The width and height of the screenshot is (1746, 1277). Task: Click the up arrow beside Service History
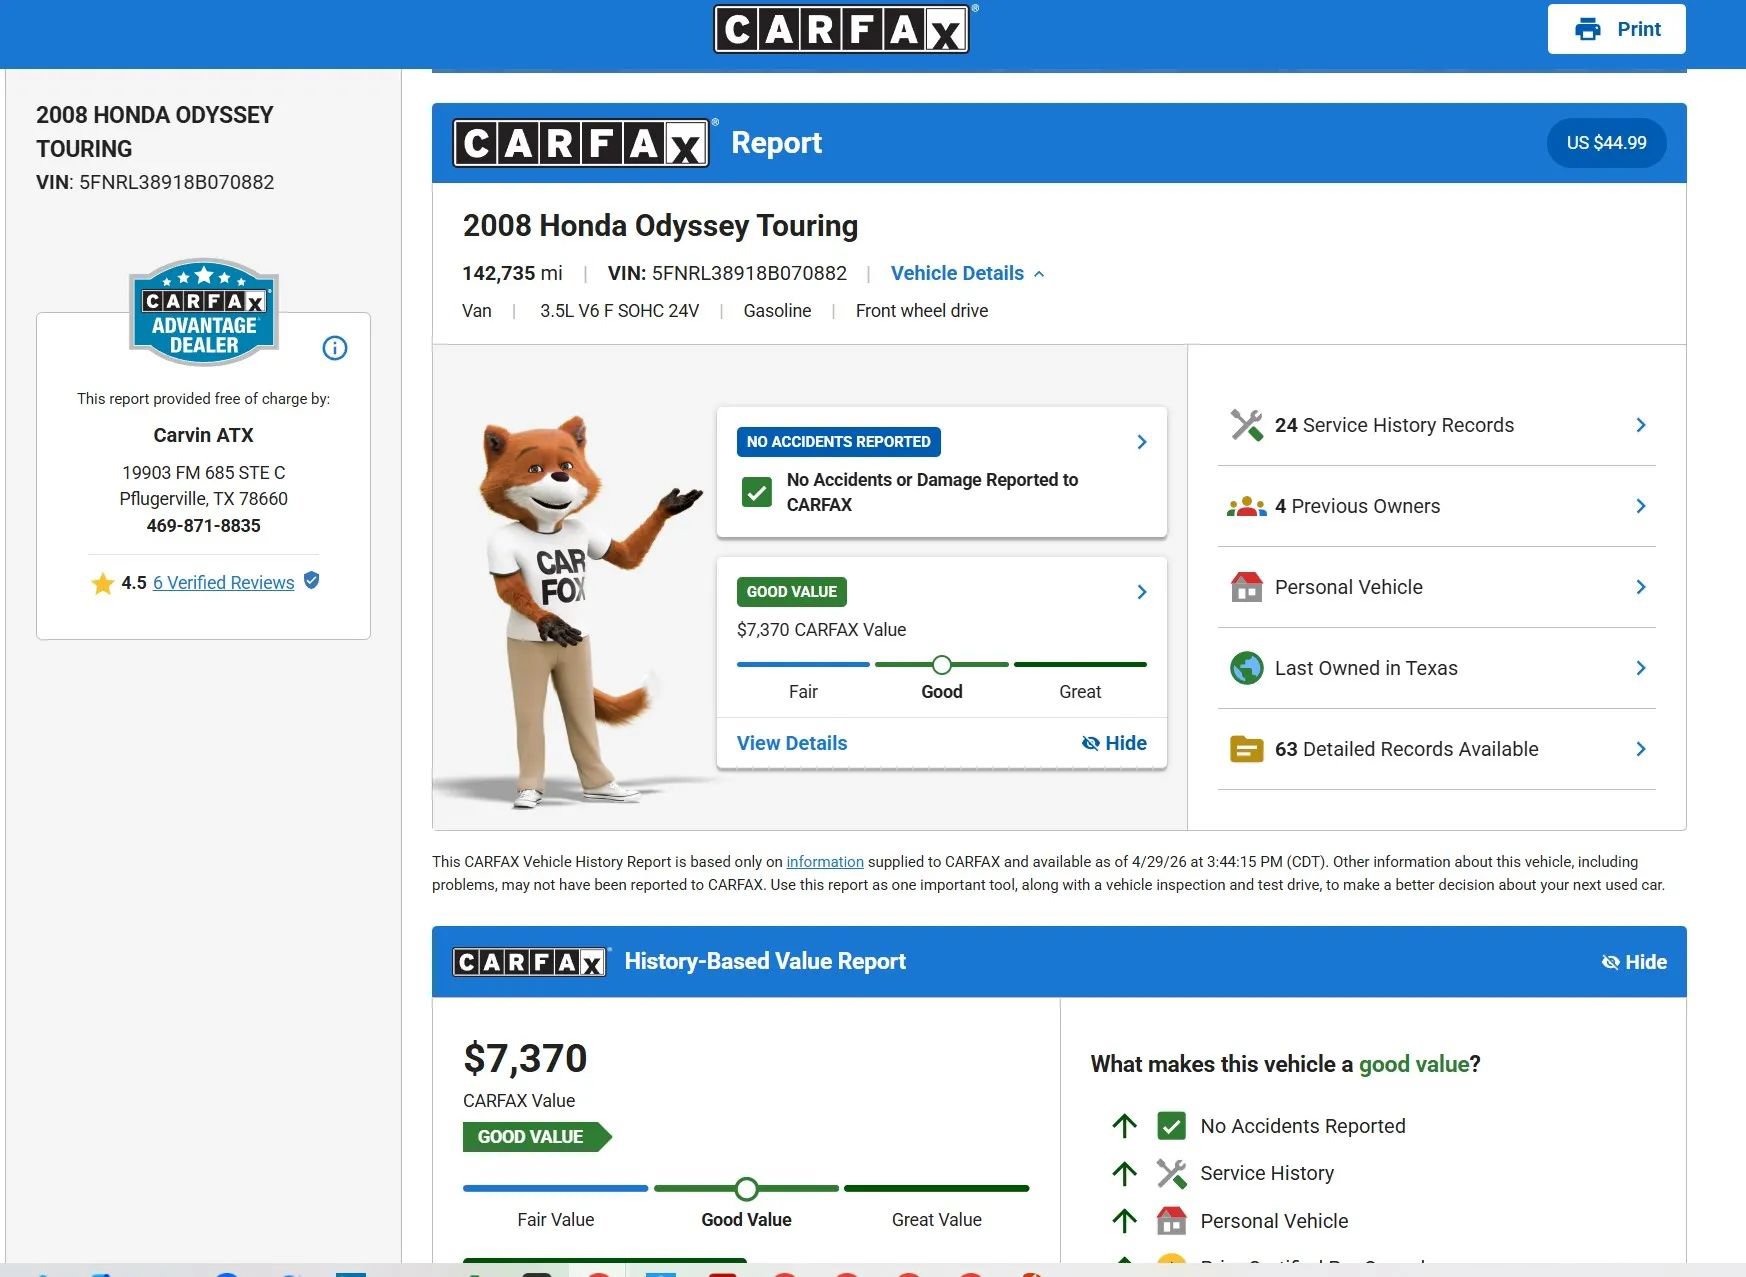(1125, 1173)
